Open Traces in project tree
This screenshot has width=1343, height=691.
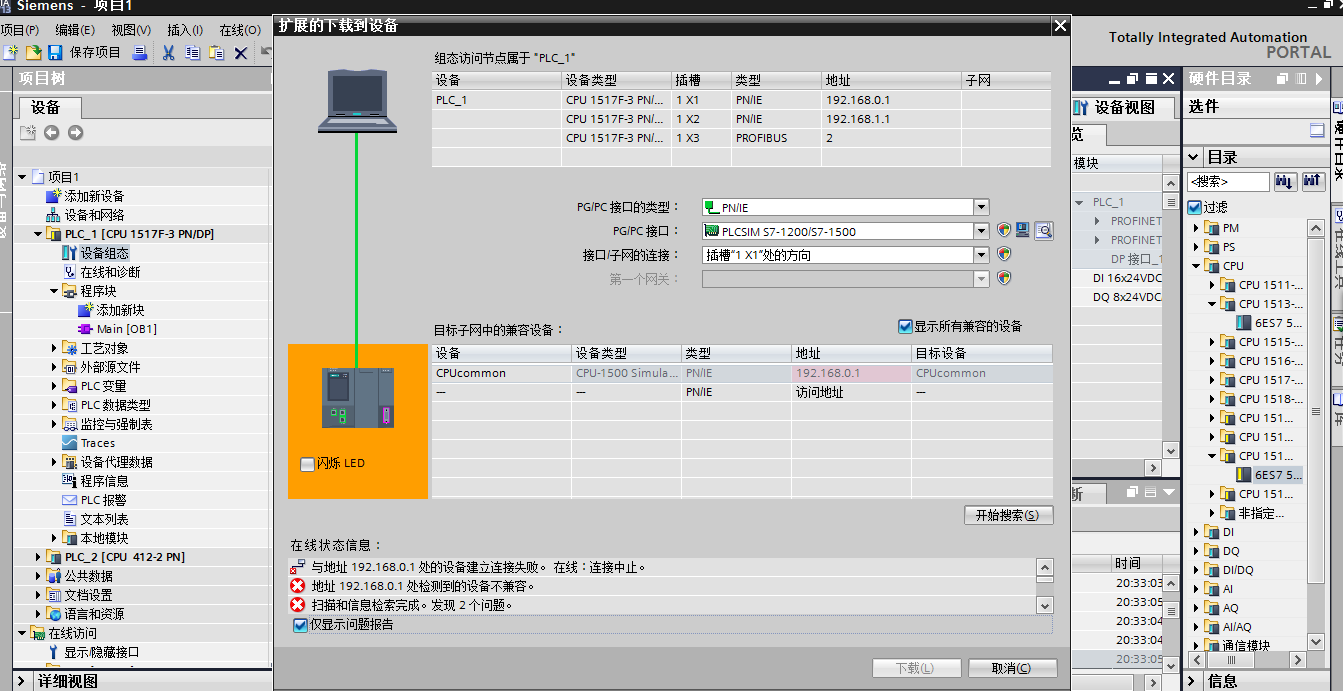98,443
